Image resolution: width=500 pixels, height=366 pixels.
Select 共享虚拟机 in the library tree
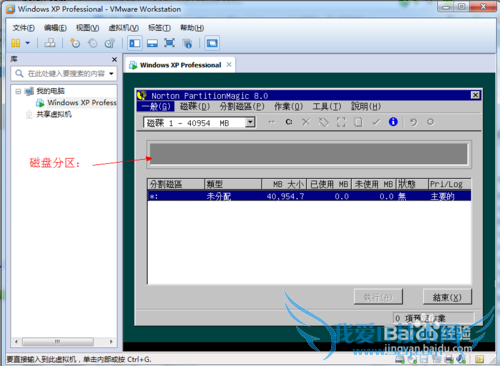point(54,114)
